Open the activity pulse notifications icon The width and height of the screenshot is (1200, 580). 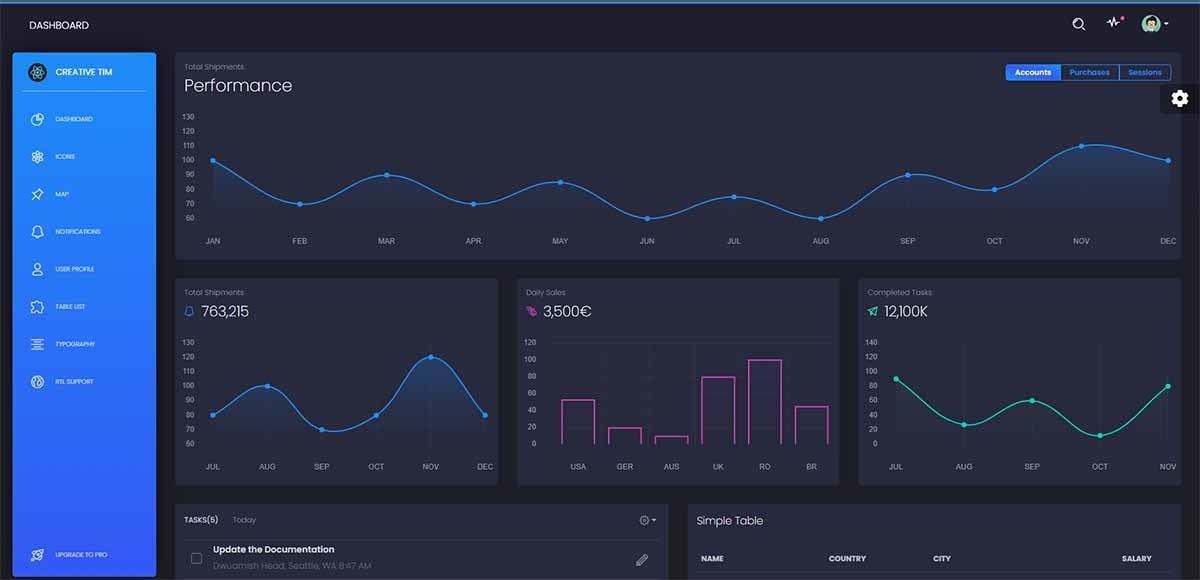(x=1114, y=23)
